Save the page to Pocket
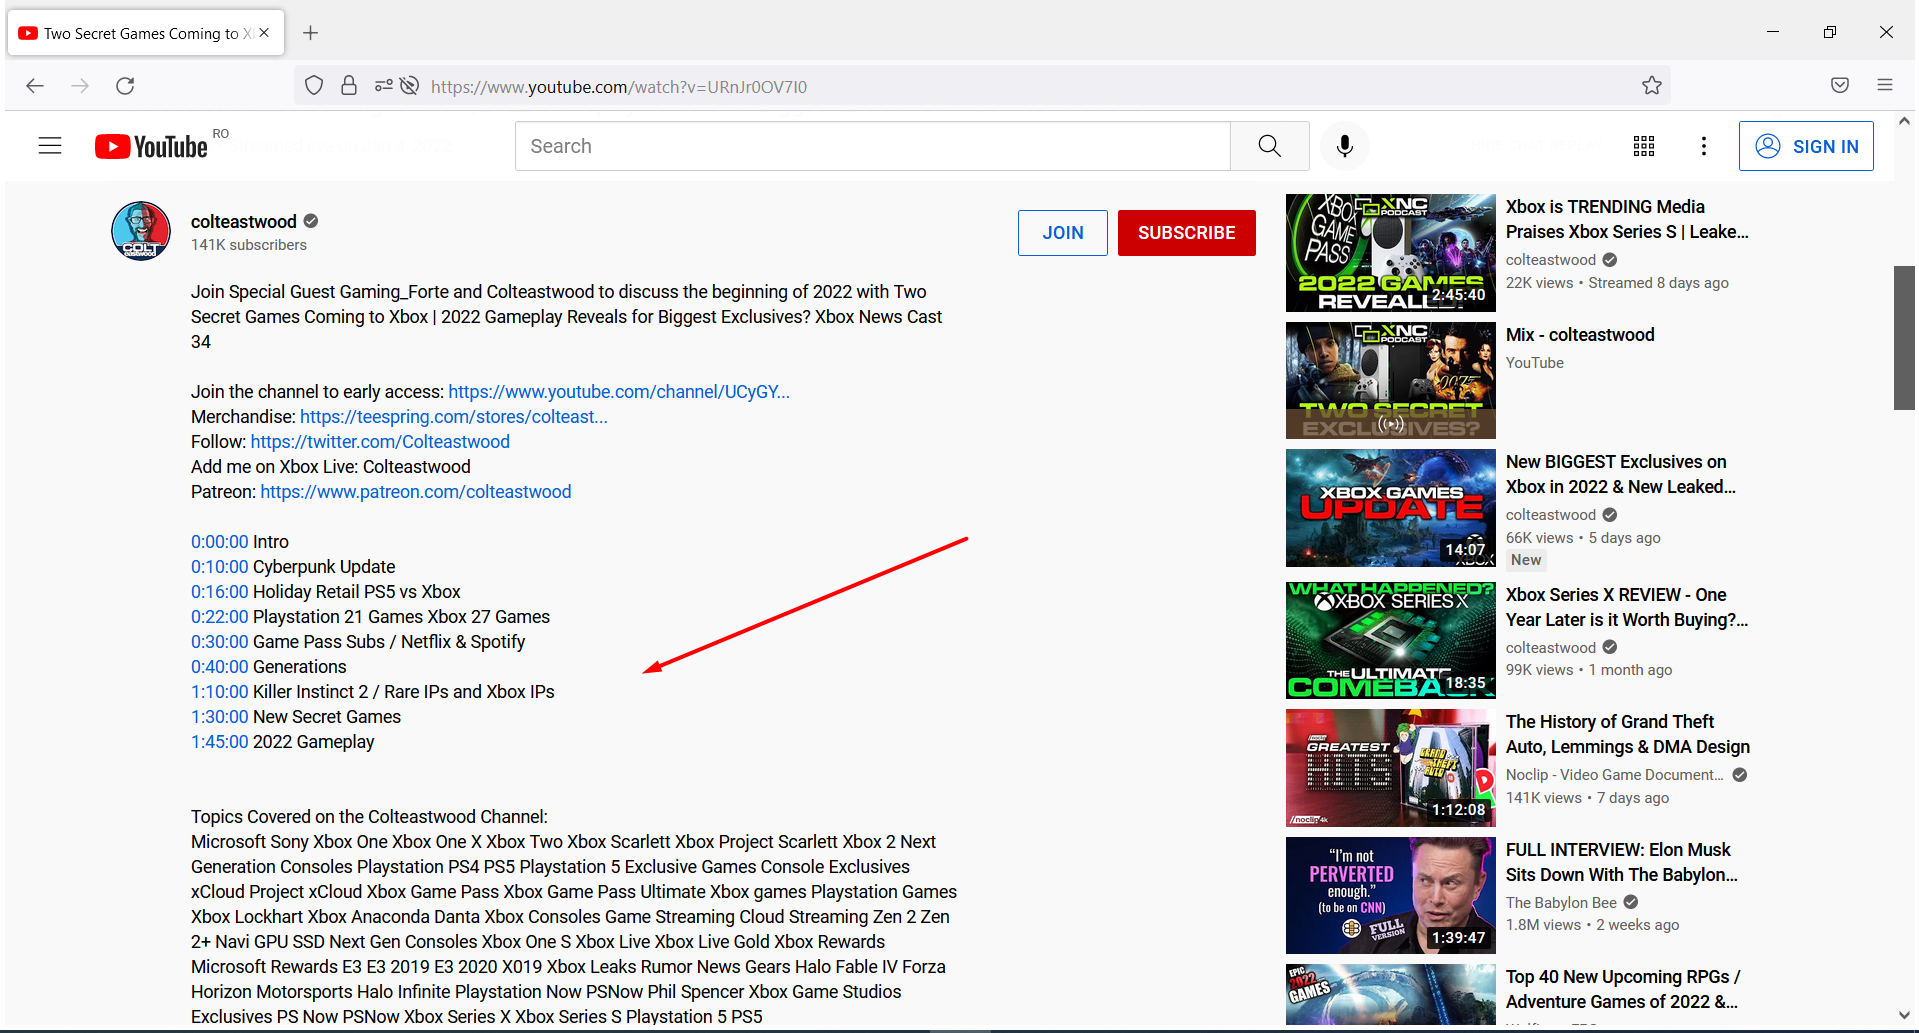This screenshot has width=1919, height=1033. click(1838, 85)
